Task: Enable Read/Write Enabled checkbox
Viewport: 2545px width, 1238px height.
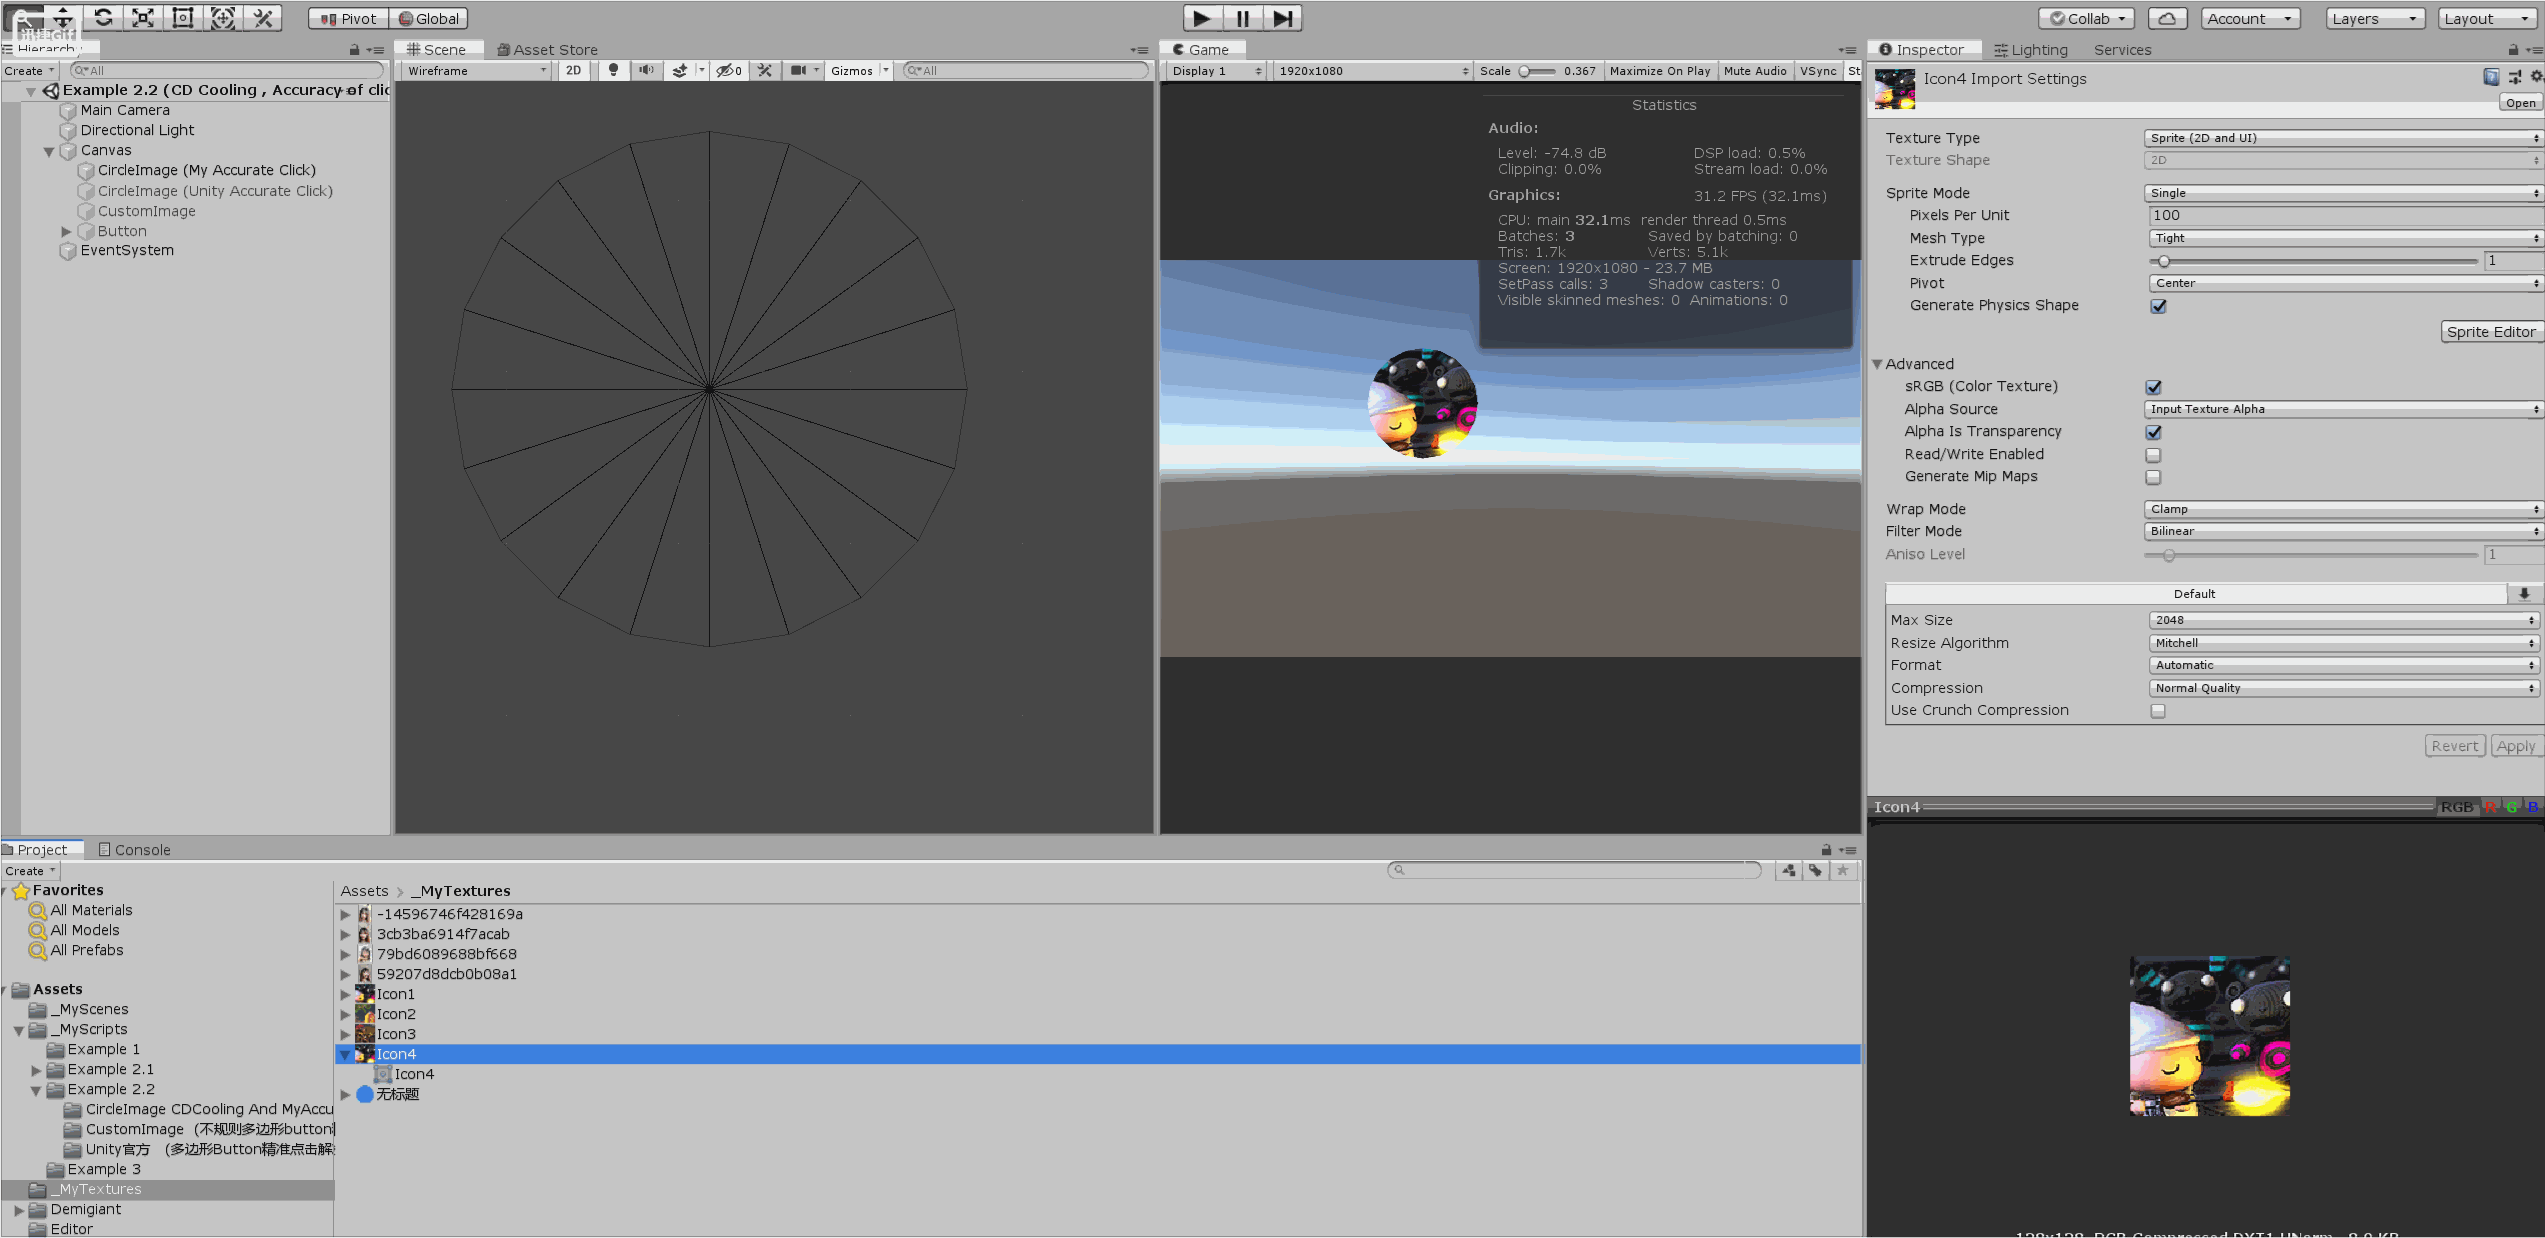Action: click(x=2153, y=455)
